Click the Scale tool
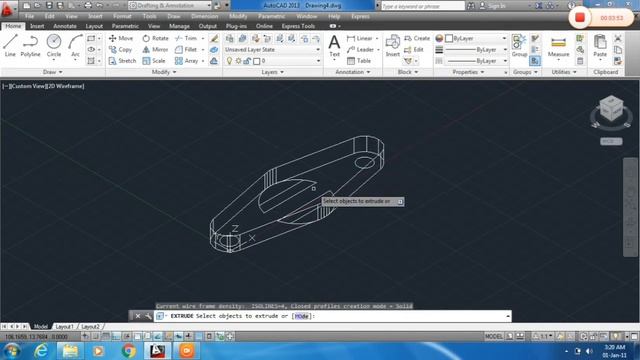 coord(154,61)
